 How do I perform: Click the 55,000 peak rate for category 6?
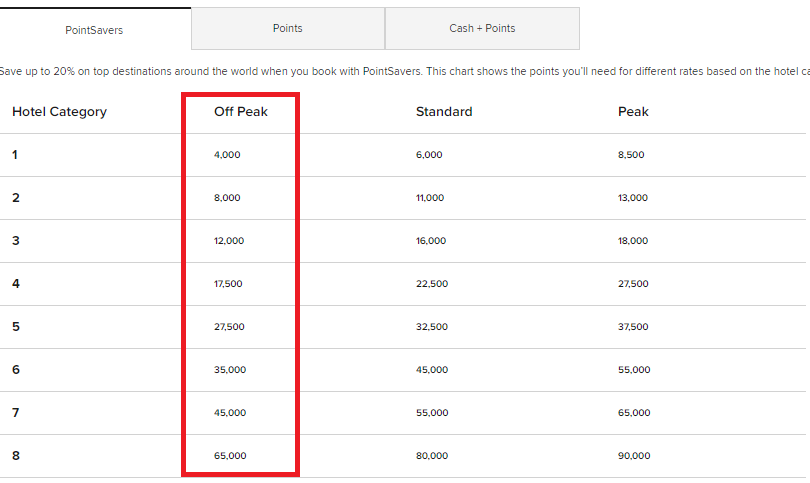point(634,369)
